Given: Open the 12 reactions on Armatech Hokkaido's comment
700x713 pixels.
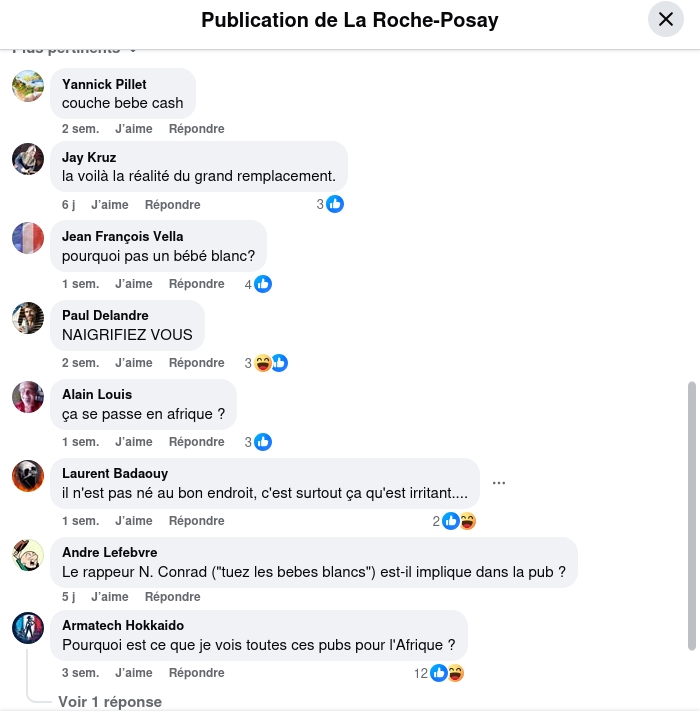Looking at the screenshot, I should 439,673.
